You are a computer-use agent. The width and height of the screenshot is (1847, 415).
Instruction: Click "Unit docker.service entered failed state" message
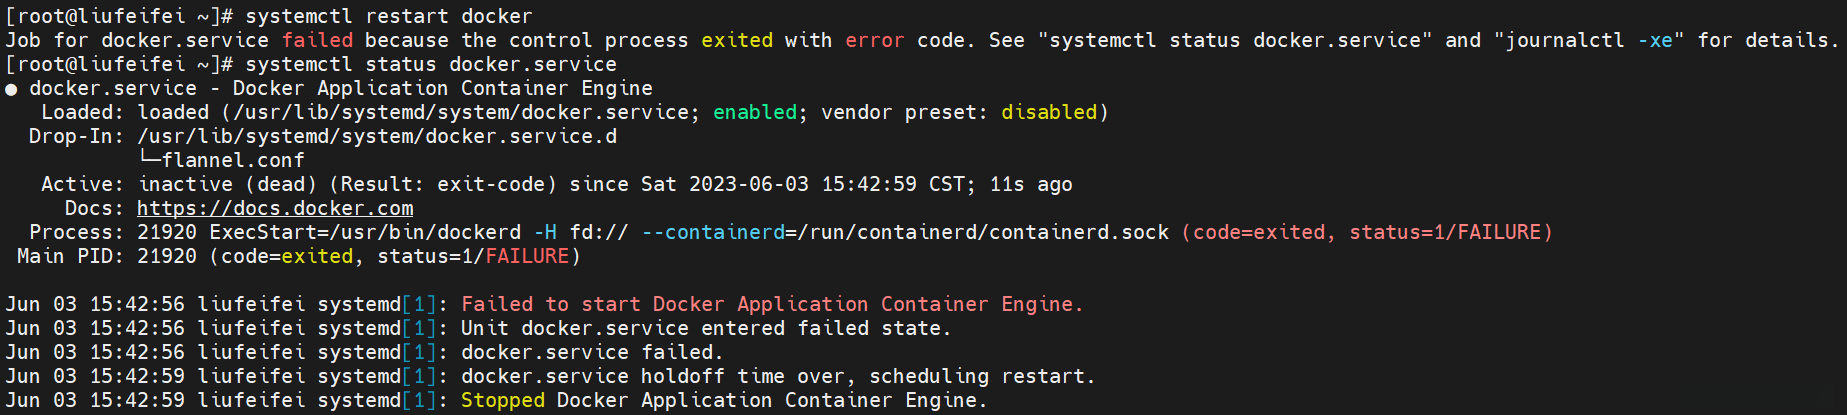tap(706, 328)
